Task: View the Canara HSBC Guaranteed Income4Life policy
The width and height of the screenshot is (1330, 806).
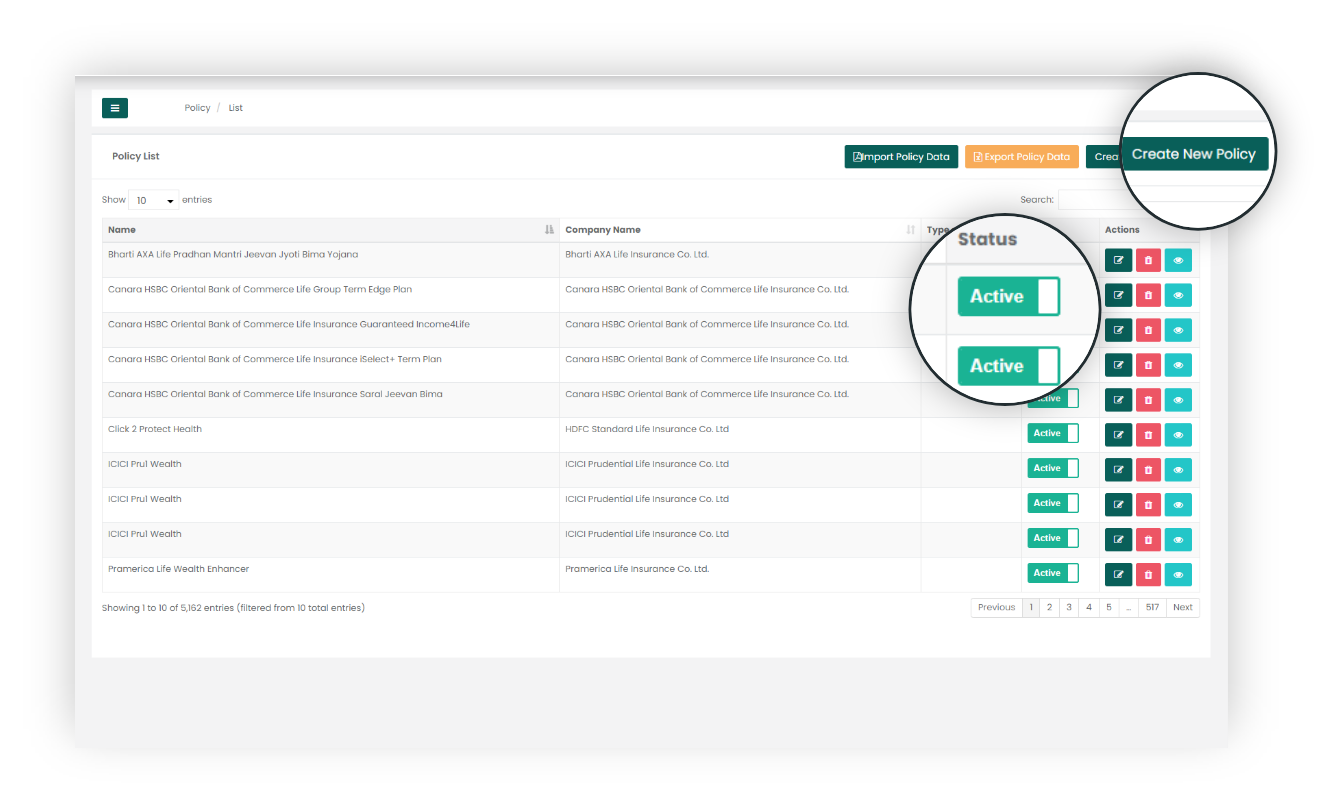Action: pos(1178,330)
